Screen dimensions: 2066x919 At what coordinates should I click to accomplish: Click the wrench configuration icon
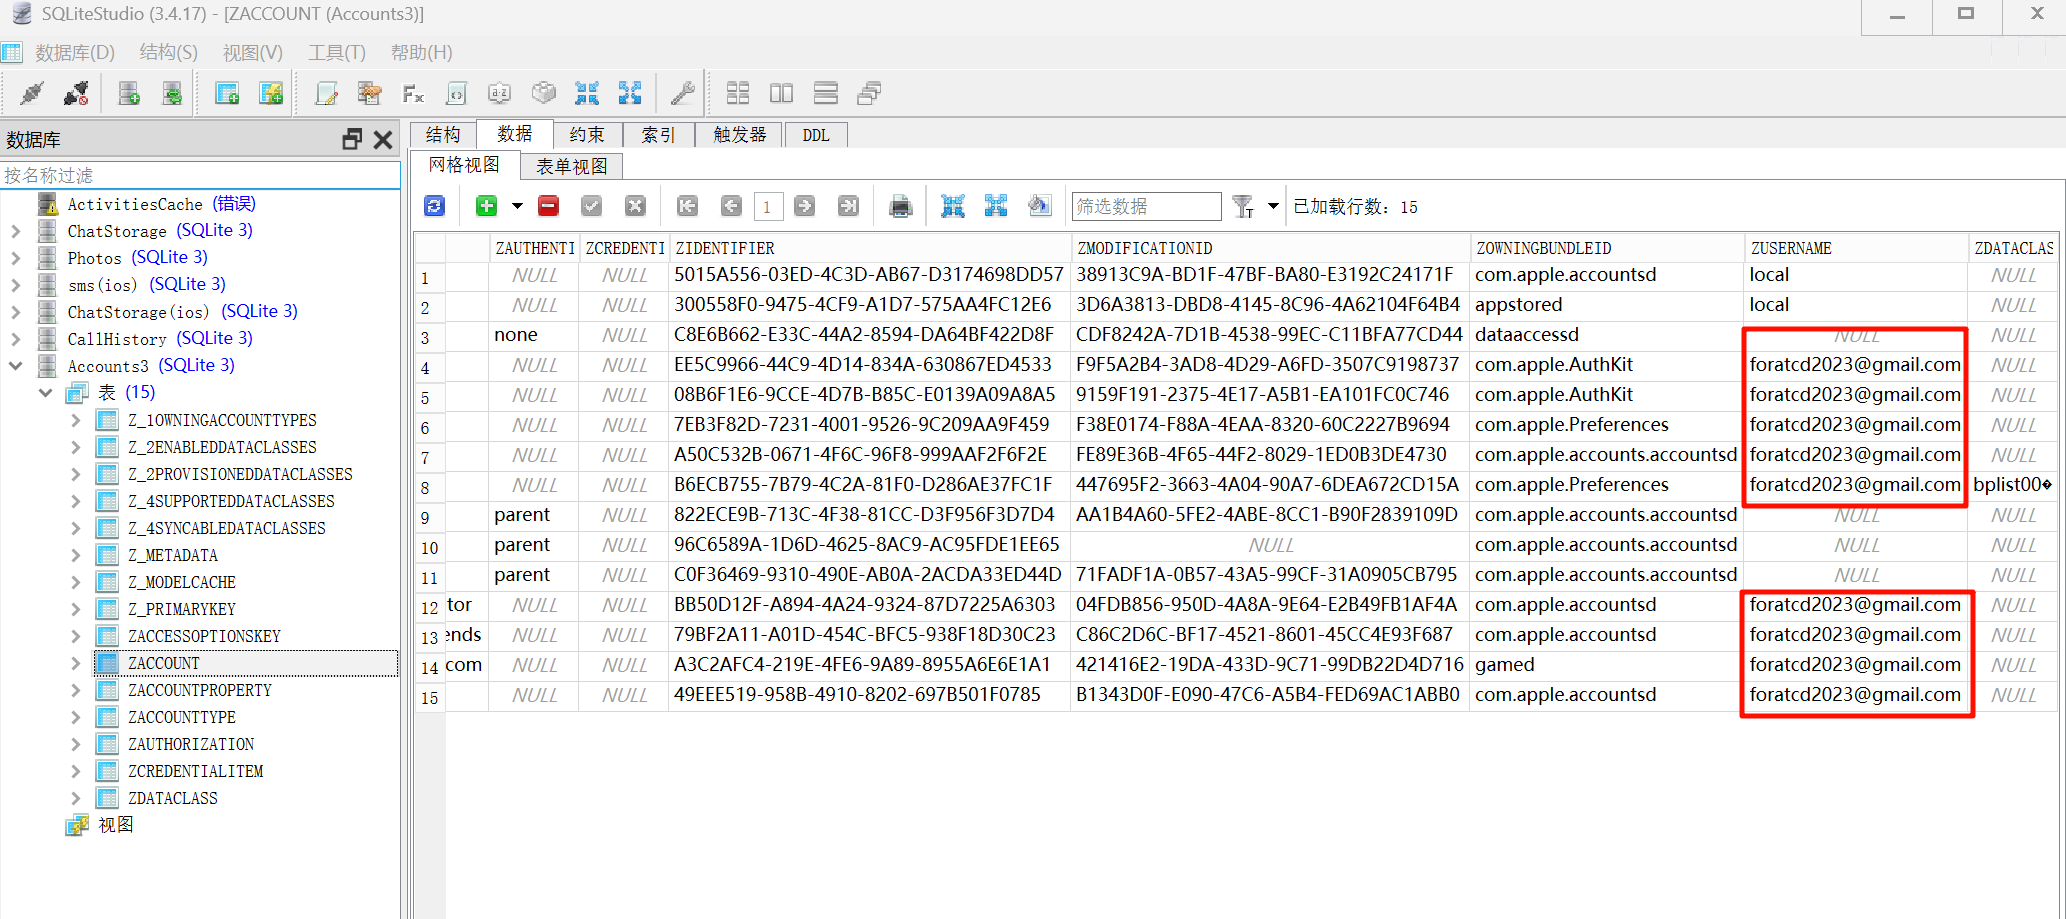point(683,94)
